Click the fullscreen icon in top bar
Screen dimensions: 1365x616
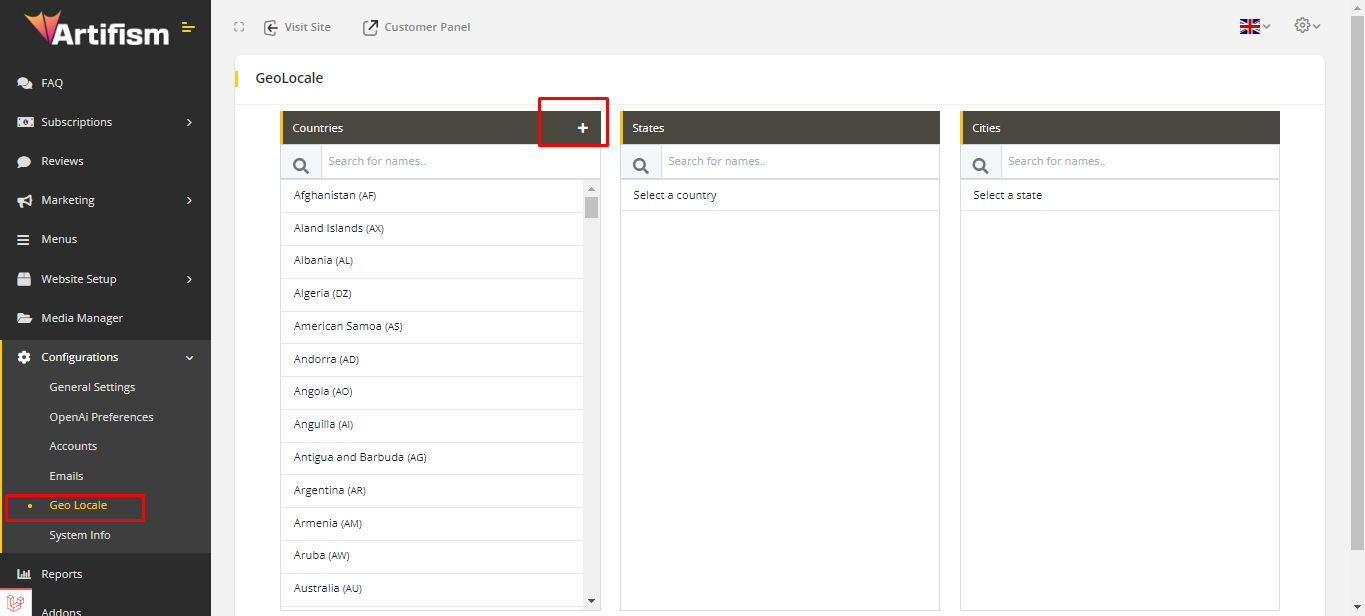239,27
